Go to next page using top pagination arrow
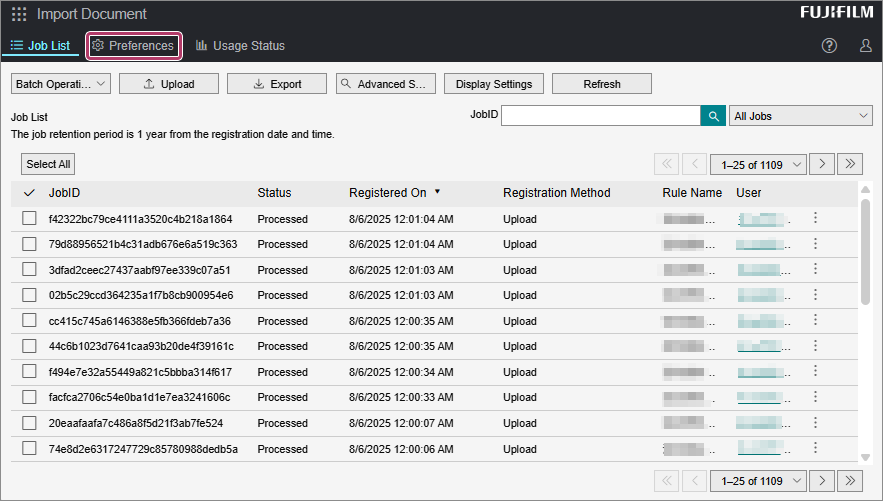The image size is (883, 501). [822, 164]
